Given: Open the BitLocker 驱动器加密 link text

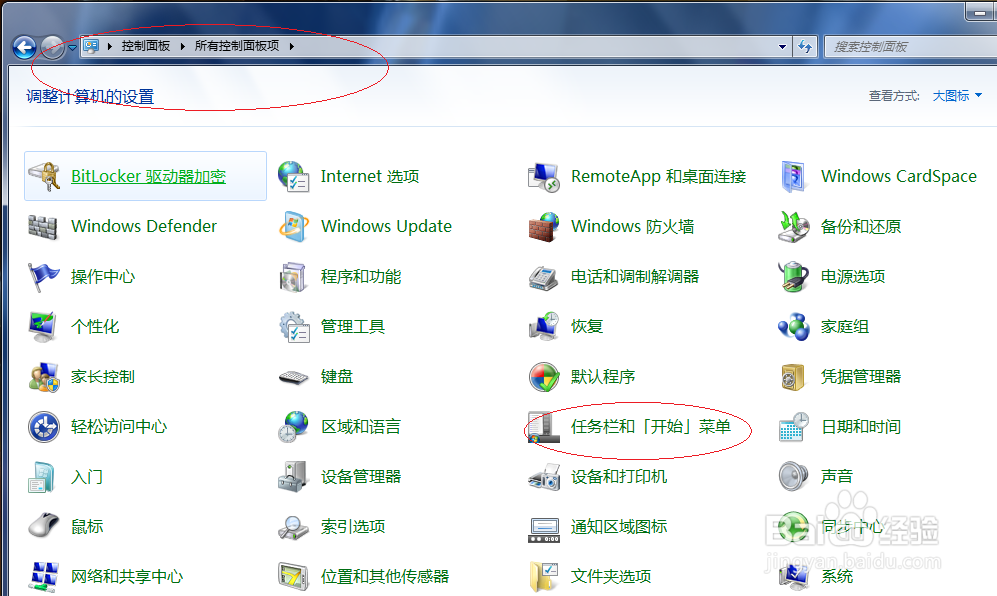Looking at the screenshot, I should 148,176.
